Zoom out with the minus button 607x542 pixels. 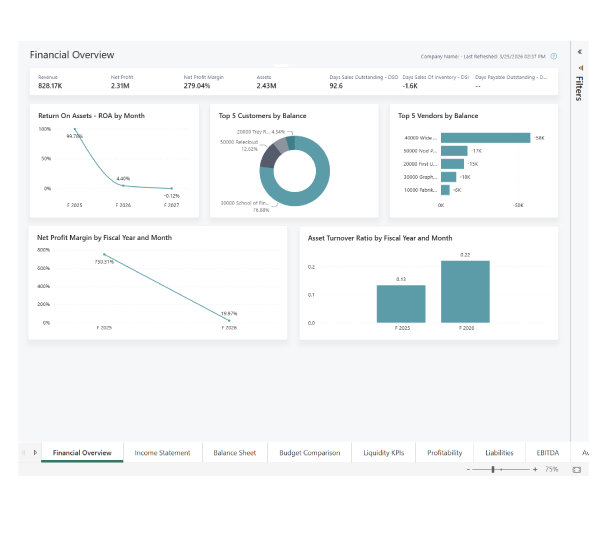(468, 469)
